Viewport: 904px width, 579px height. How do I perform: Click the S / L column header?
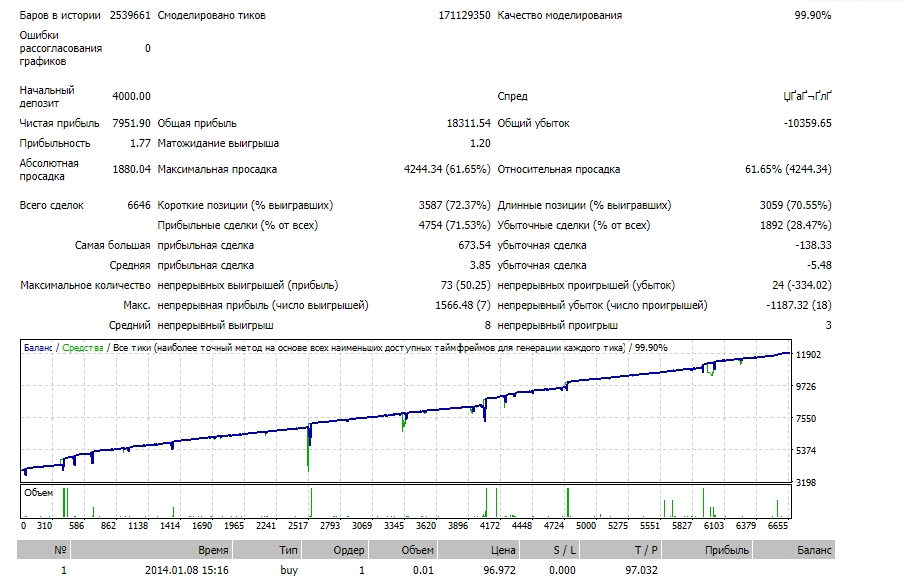(x=548, y=550)
